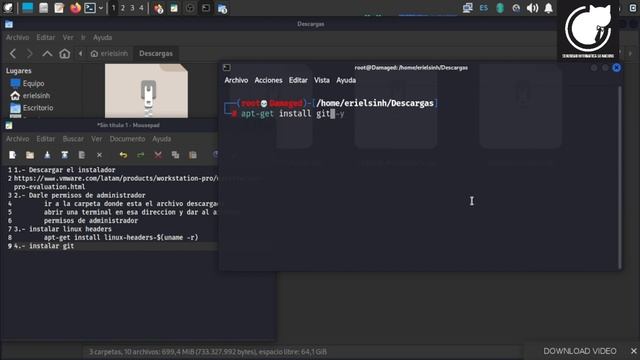Screen dimensions: 640x360
Task: Select Descargas breadcrumb in path bar
Action: 156,53
